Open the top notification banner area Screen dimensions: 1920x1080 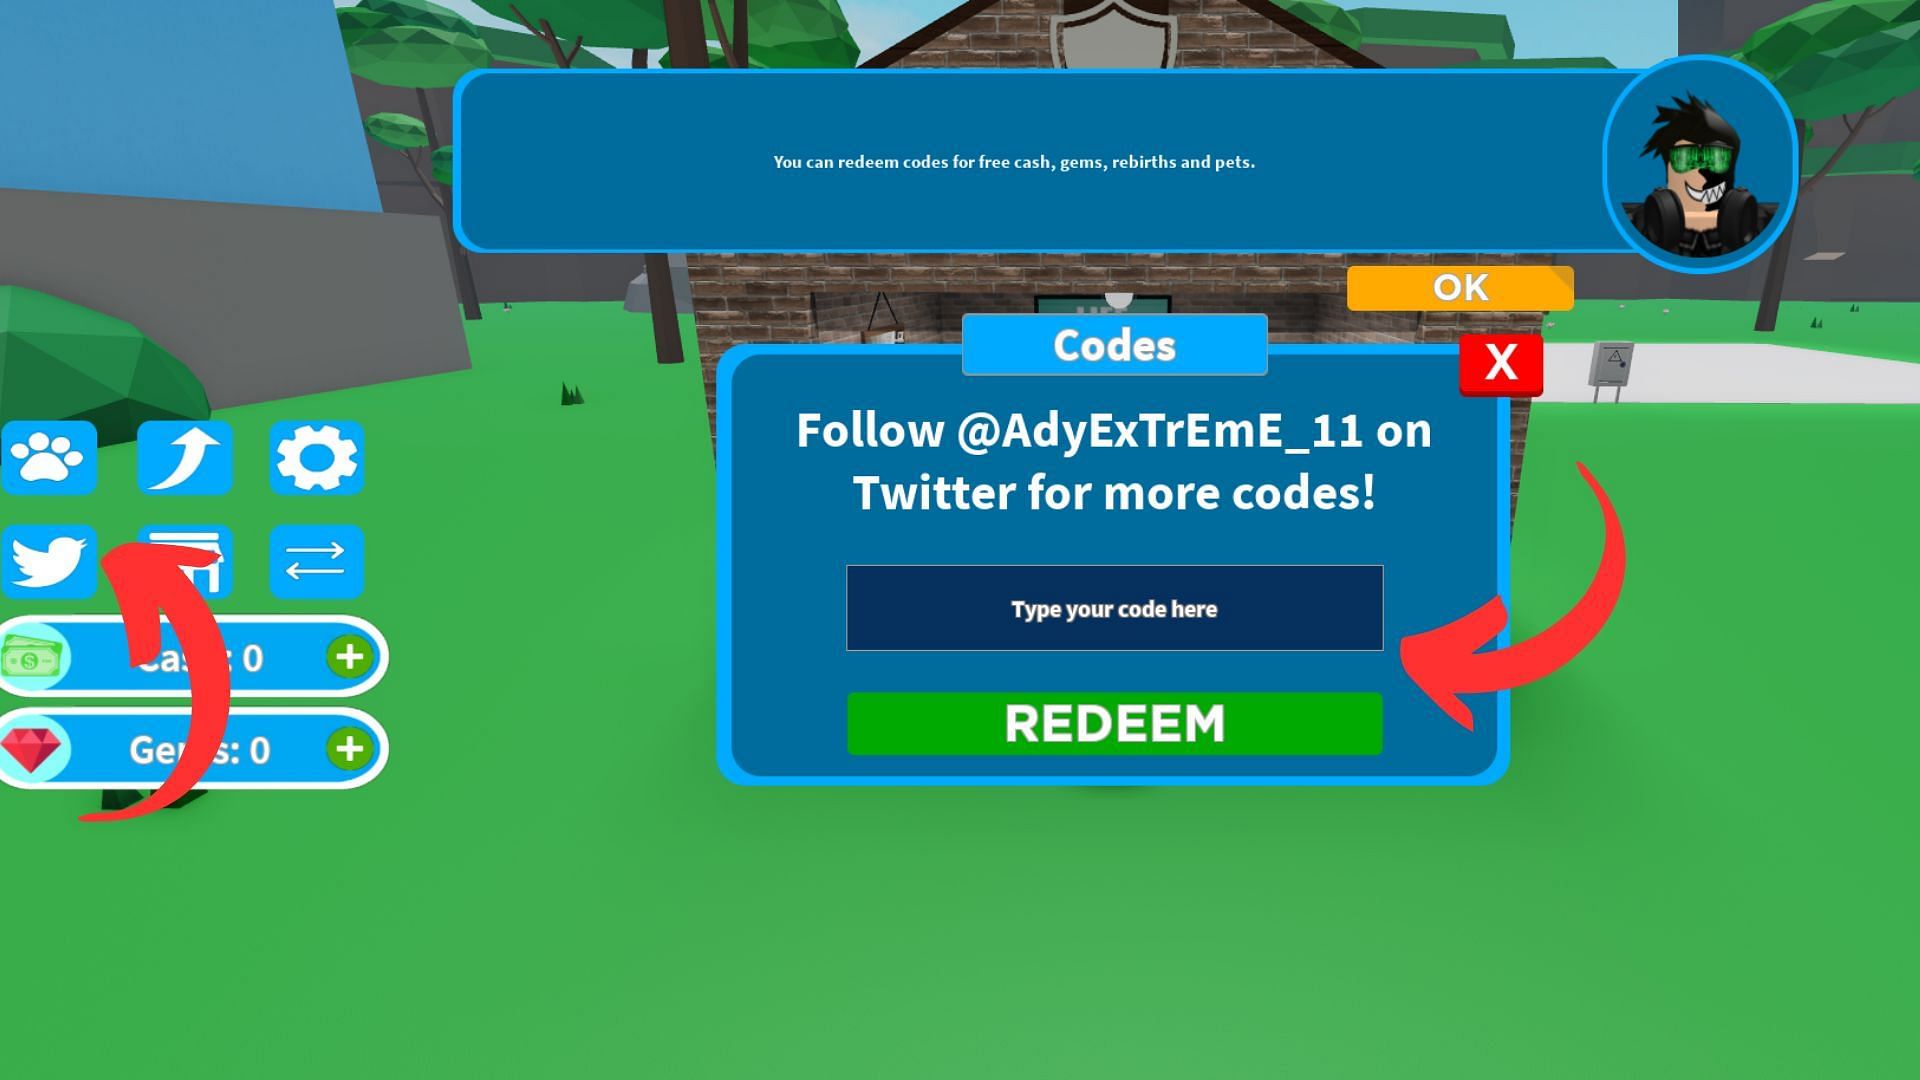coord(1014,161)
